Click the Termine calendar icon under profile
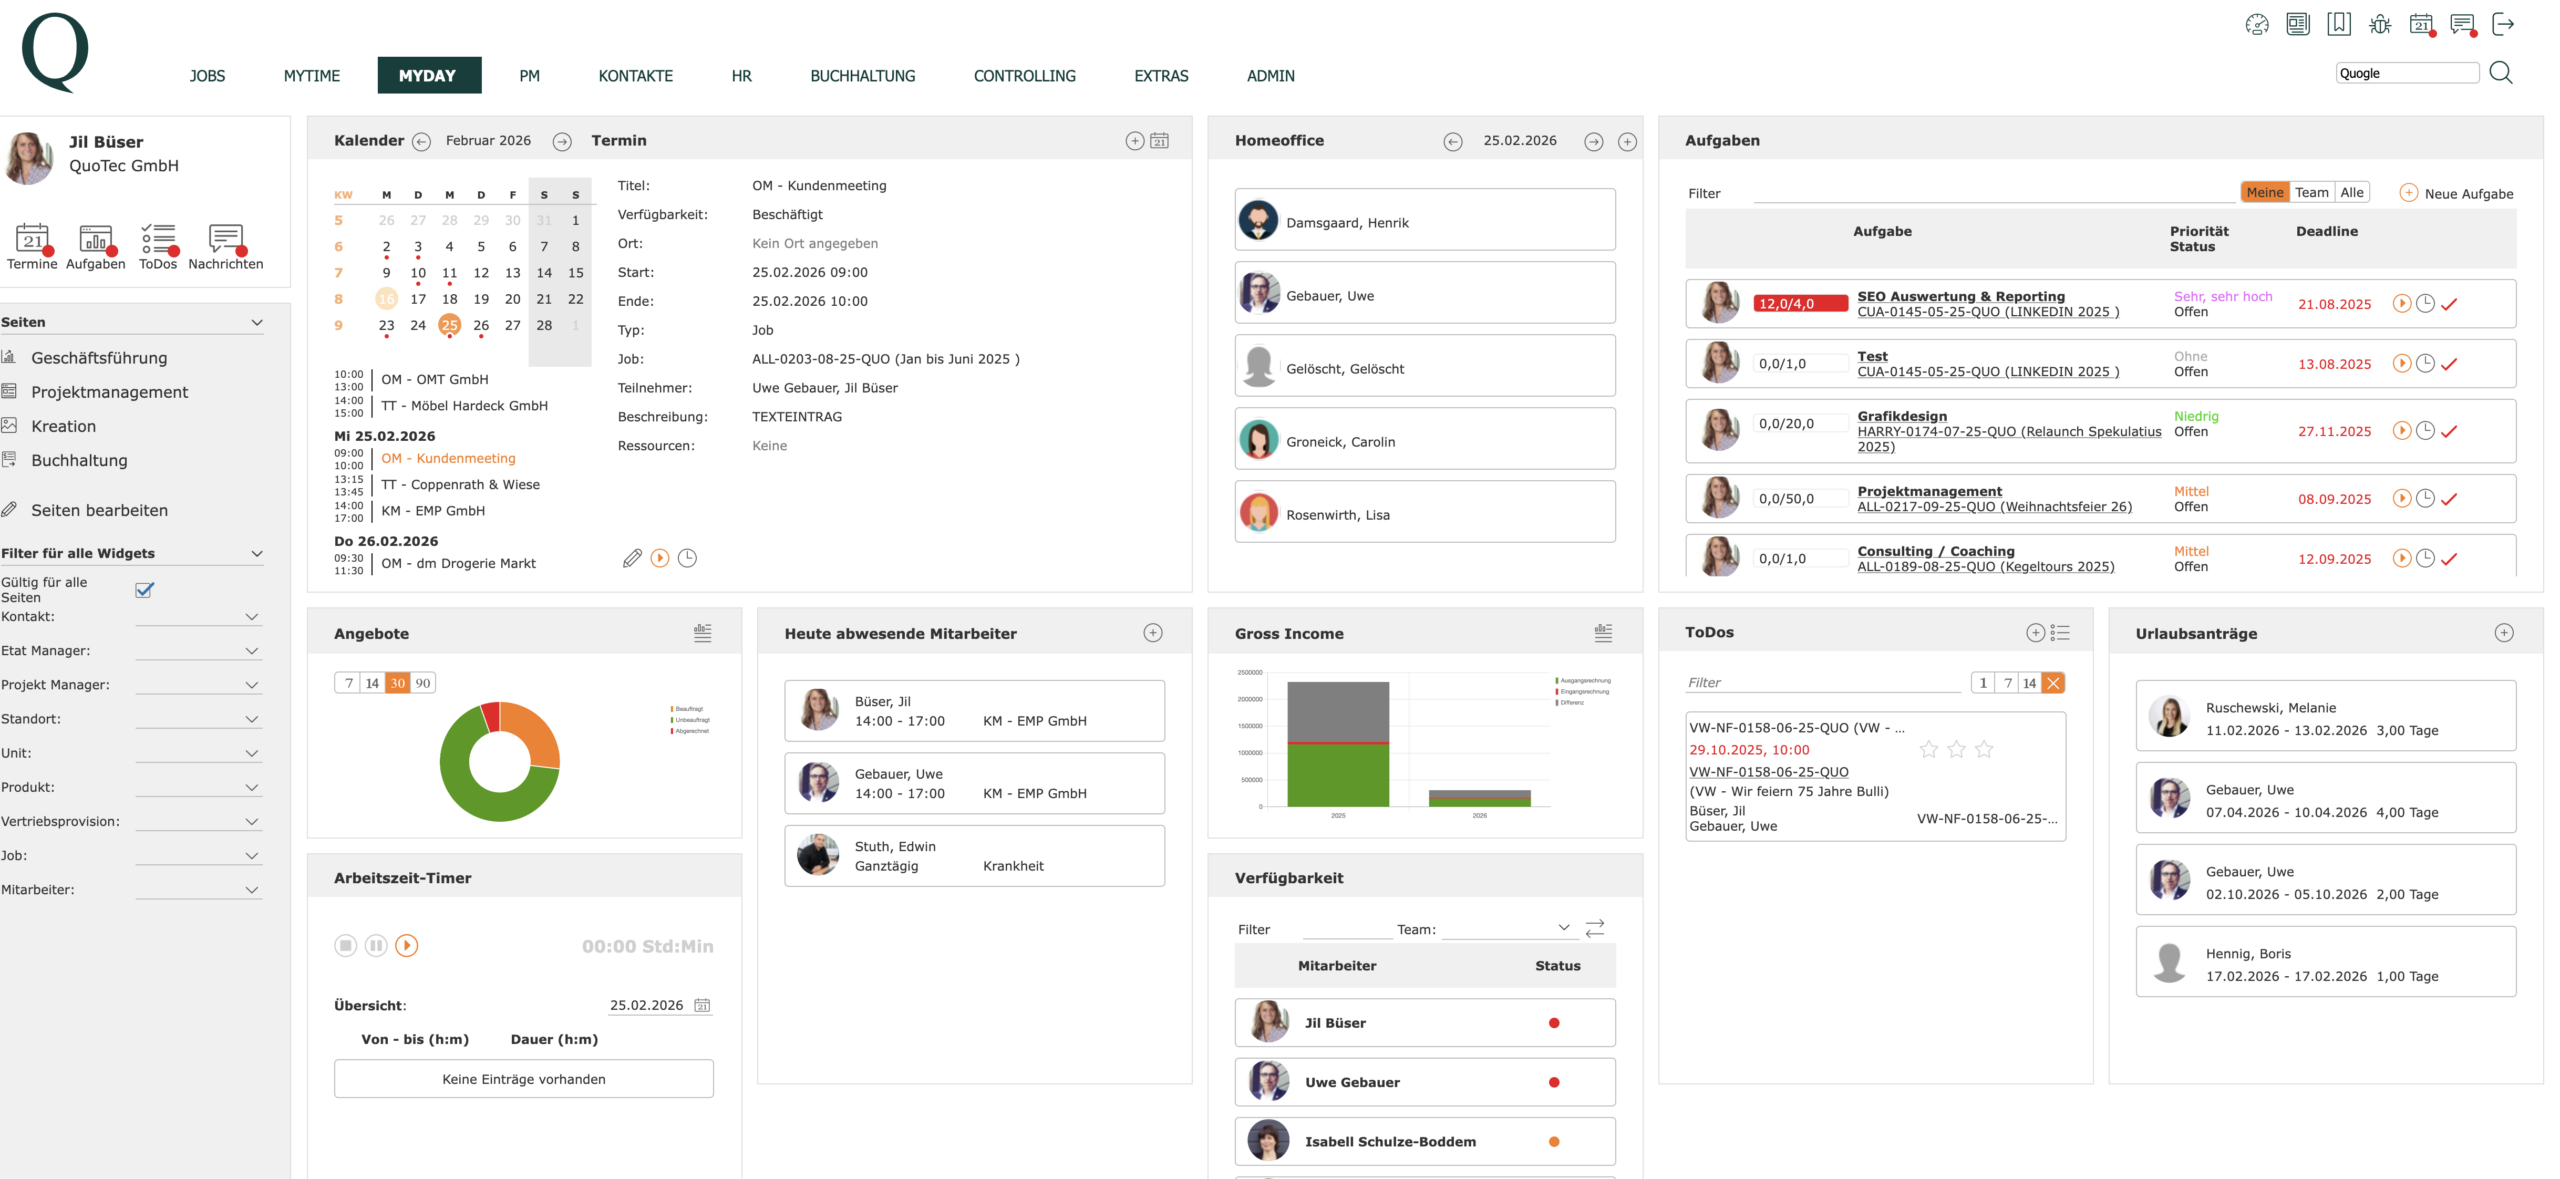2560x1179 pixels. tap(32, 240)
